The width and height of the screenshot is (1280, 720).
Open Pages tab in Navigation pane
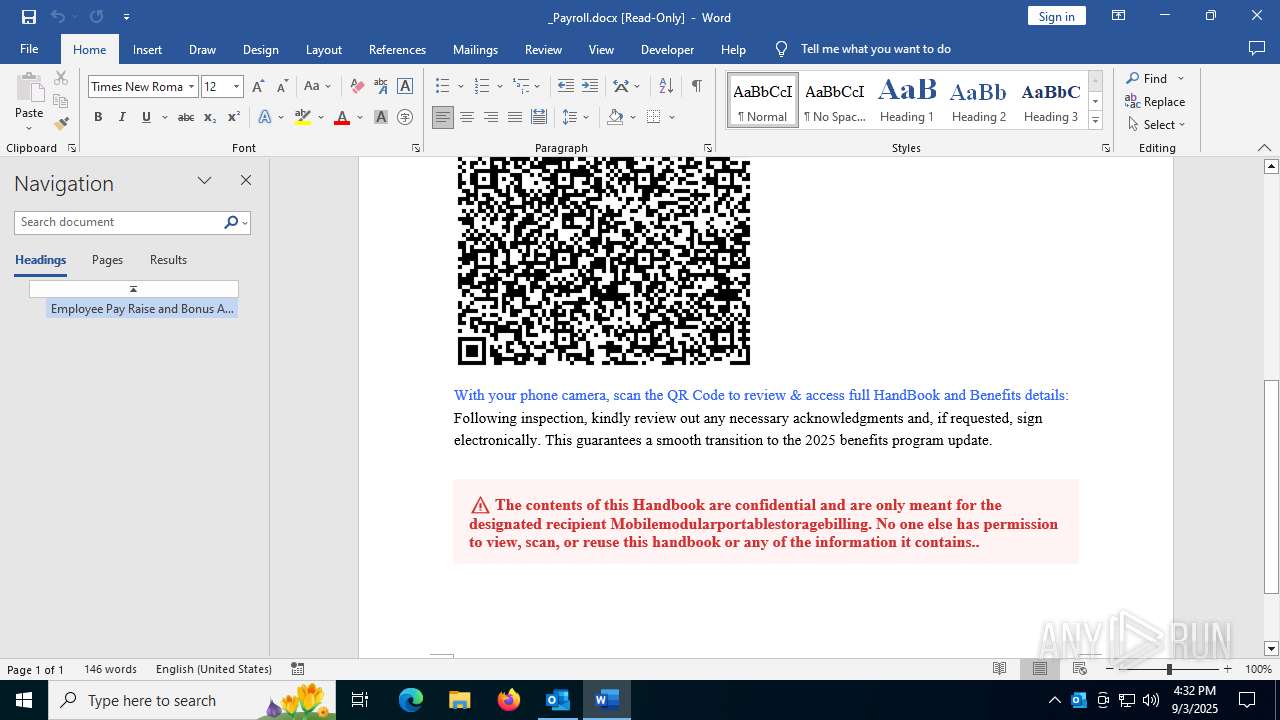click(107, 260)
